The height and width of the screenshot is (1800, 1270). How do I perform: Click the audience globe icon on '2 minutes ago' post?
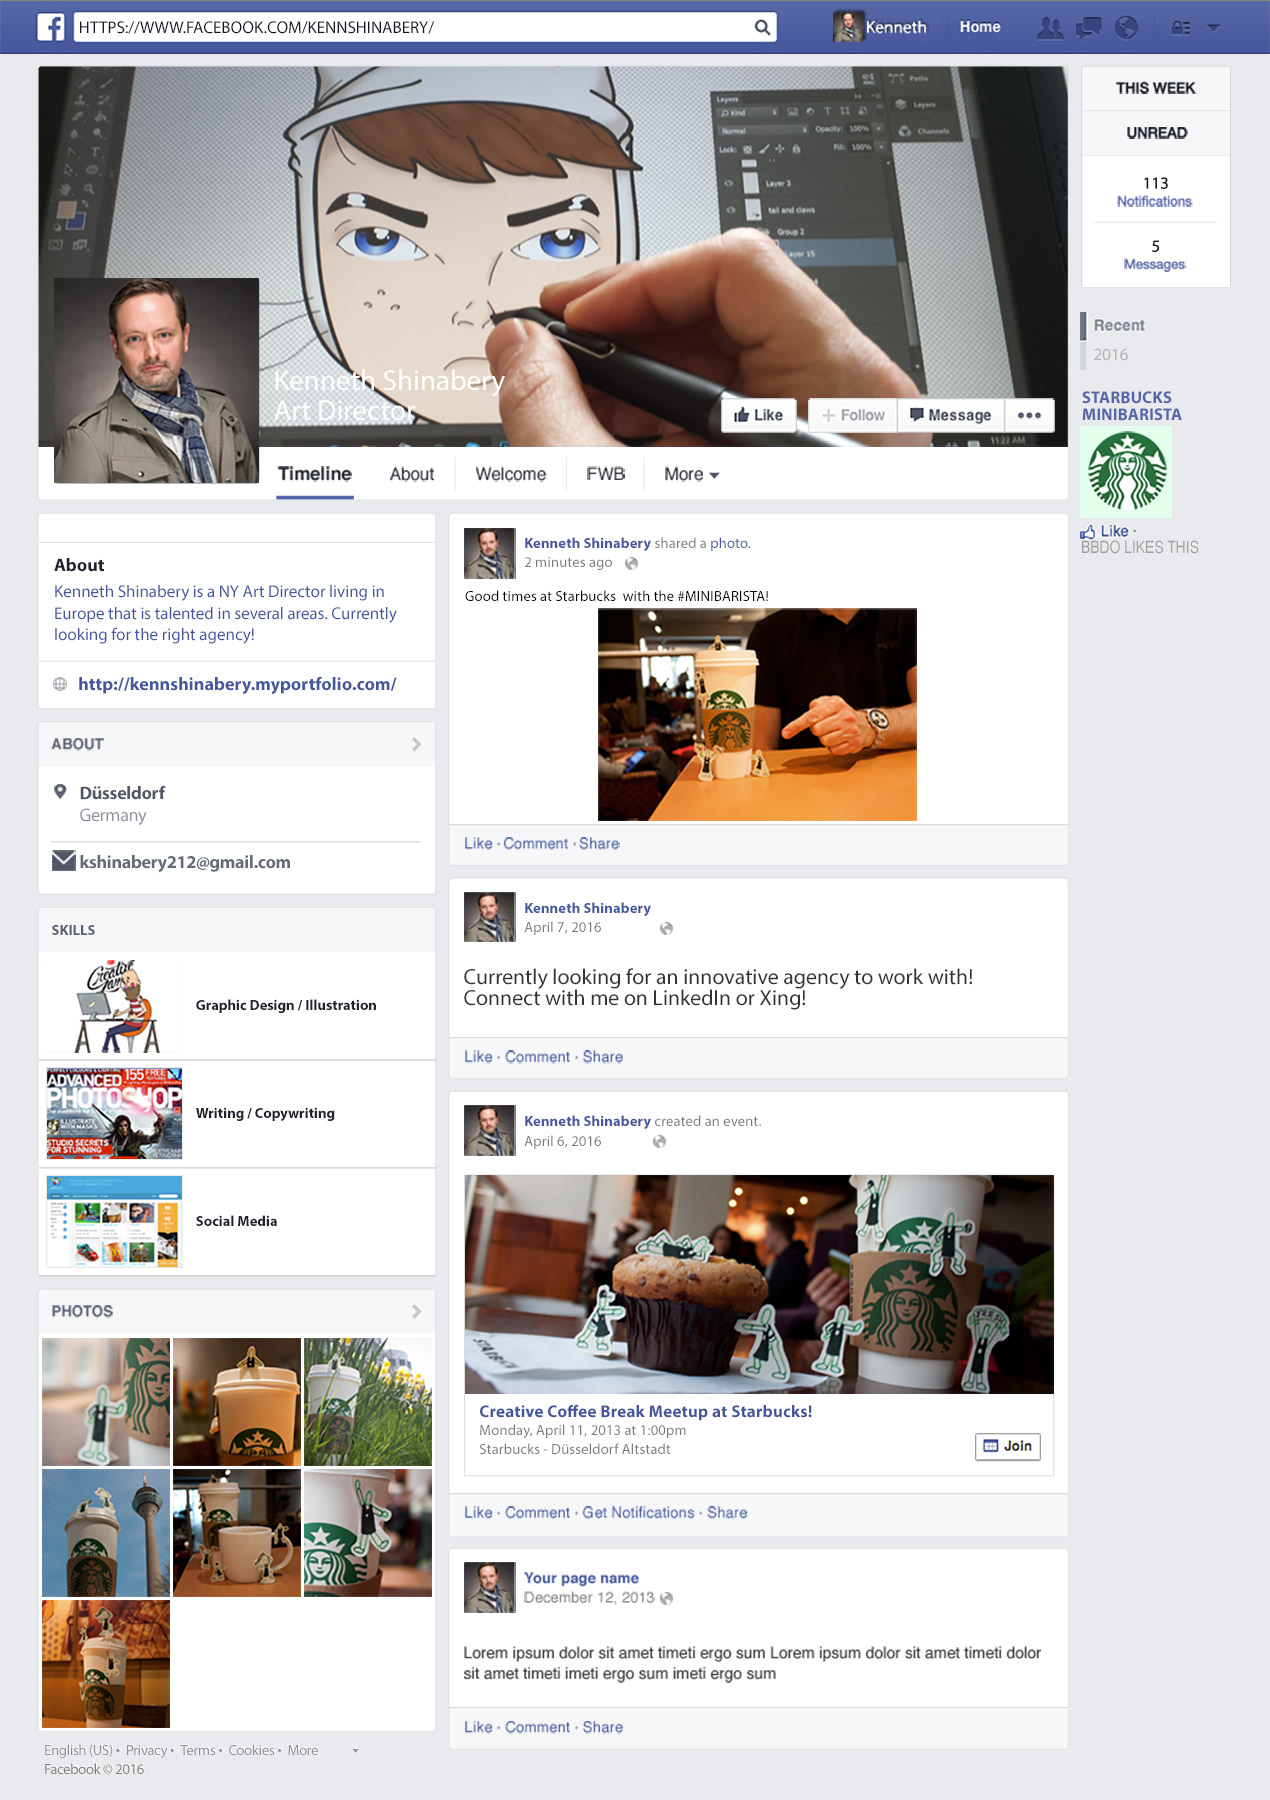pos(631,563)
